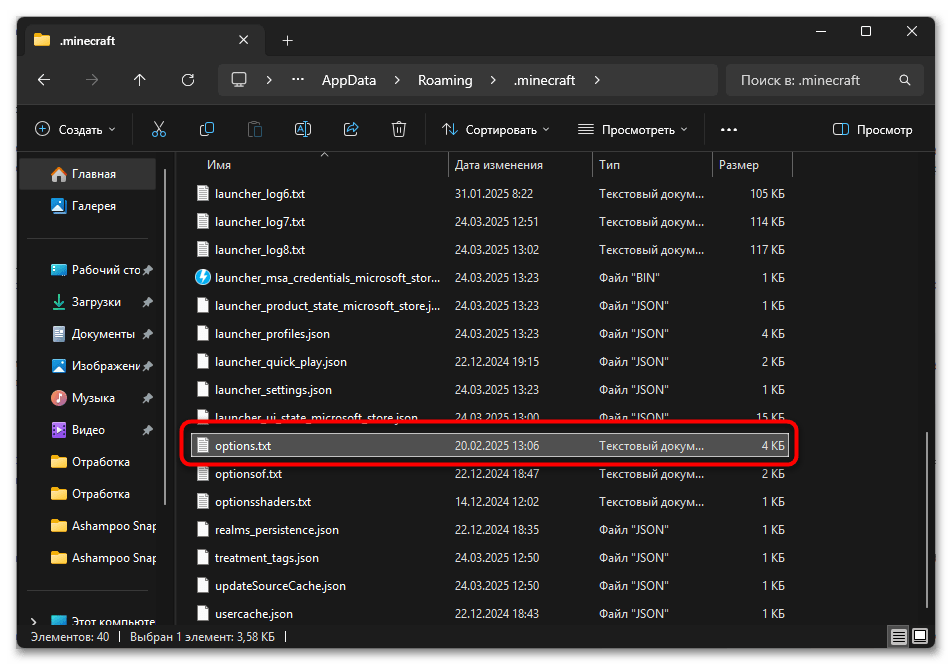952x665 pixels.
Task: Select the options.txt file
Action: 490,446
